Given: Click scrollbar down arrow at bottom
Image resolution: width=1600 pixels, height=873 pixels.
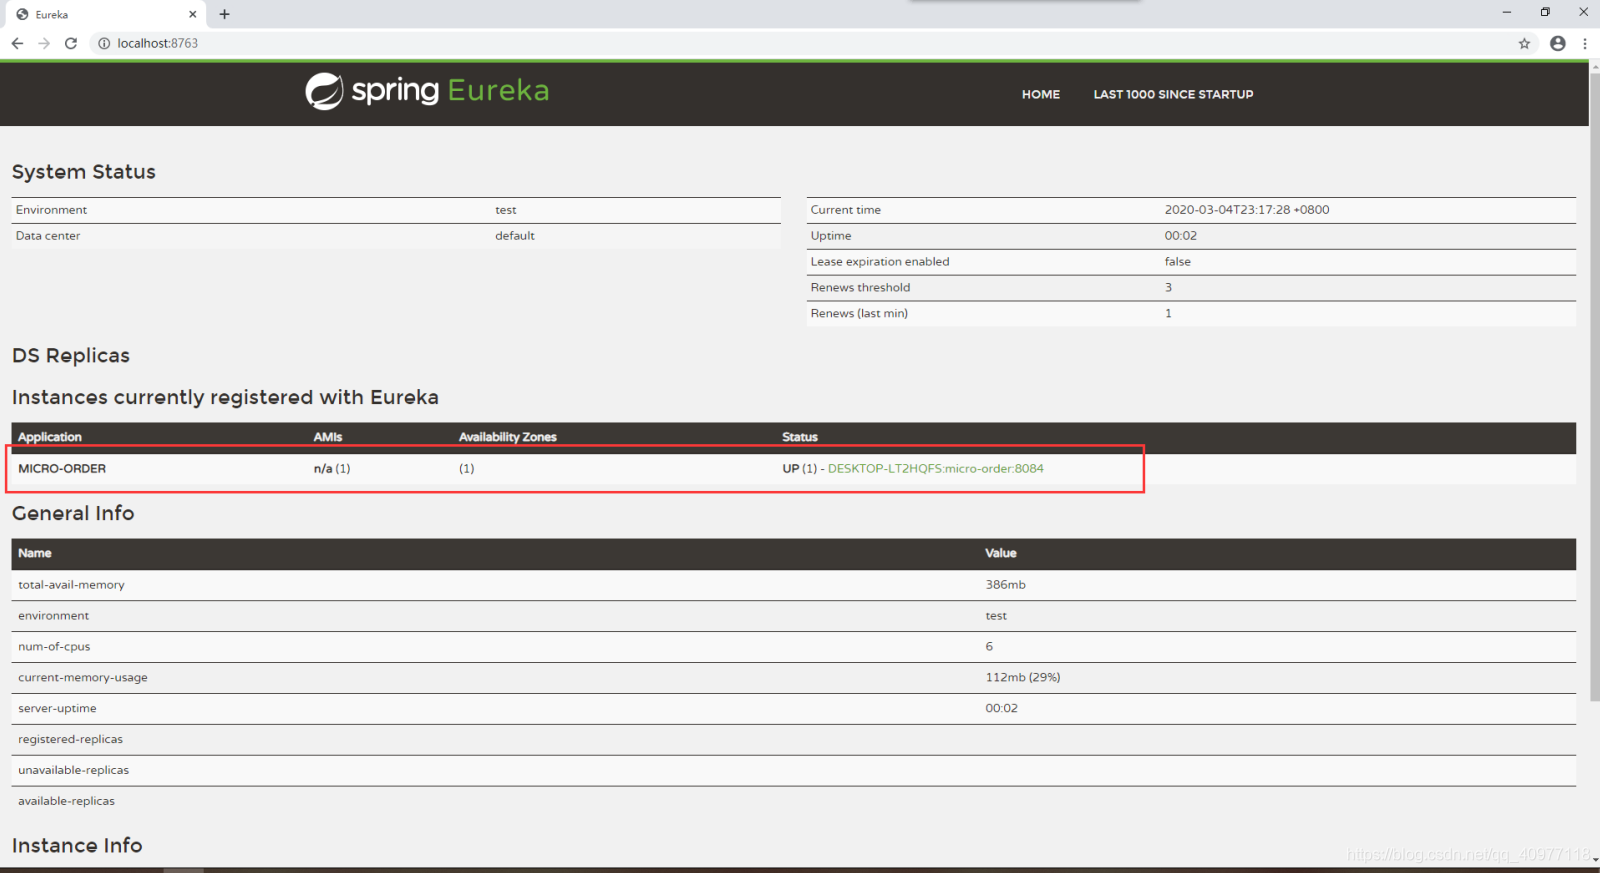Looking at the screenshot, I should click(x=1594, y=859).
